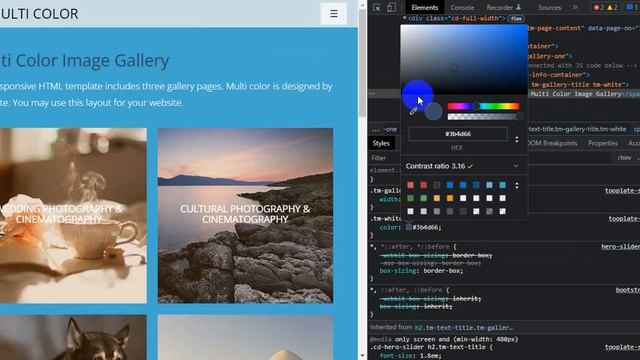The height and width of the screenshot is (360, 640).
Task: Open the Properties tab
Action: (603, 143)
